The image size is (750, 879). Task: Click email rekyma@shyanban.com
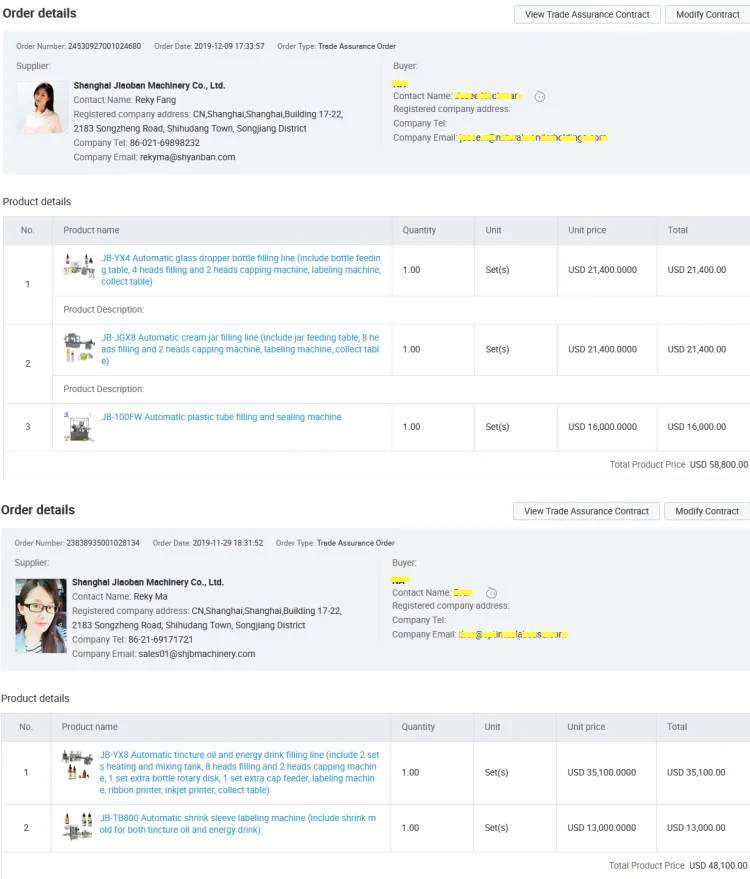187,158
